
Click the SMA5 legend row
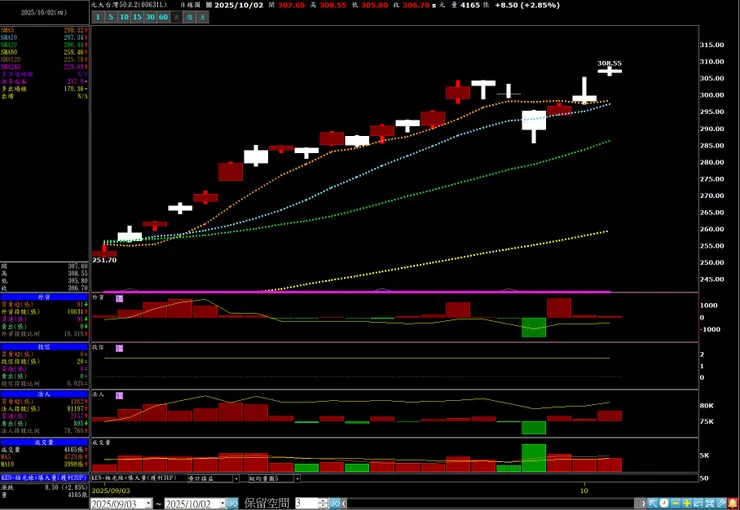[44, 30]
